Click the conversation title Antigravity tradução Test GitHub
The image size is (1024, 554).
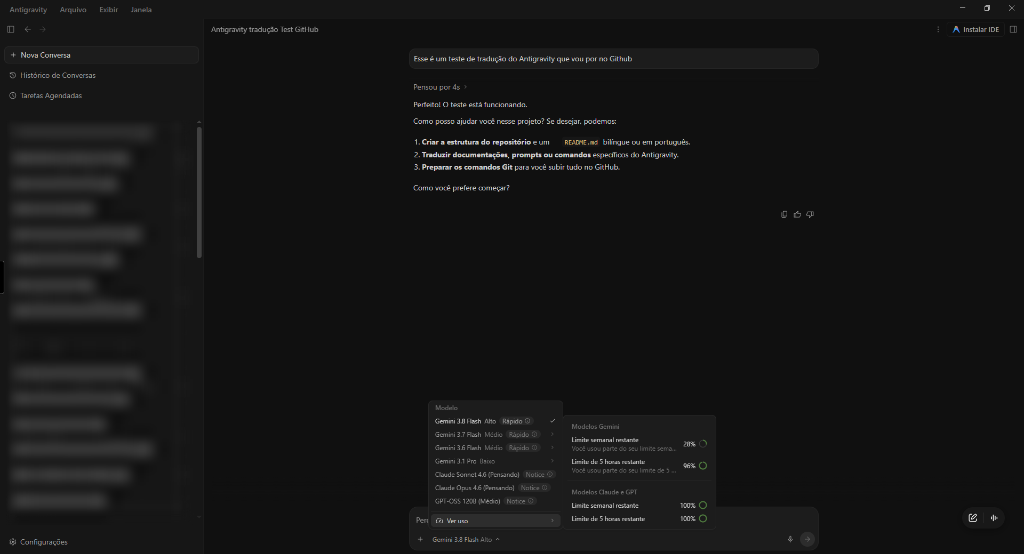click(x=264, y=29)
